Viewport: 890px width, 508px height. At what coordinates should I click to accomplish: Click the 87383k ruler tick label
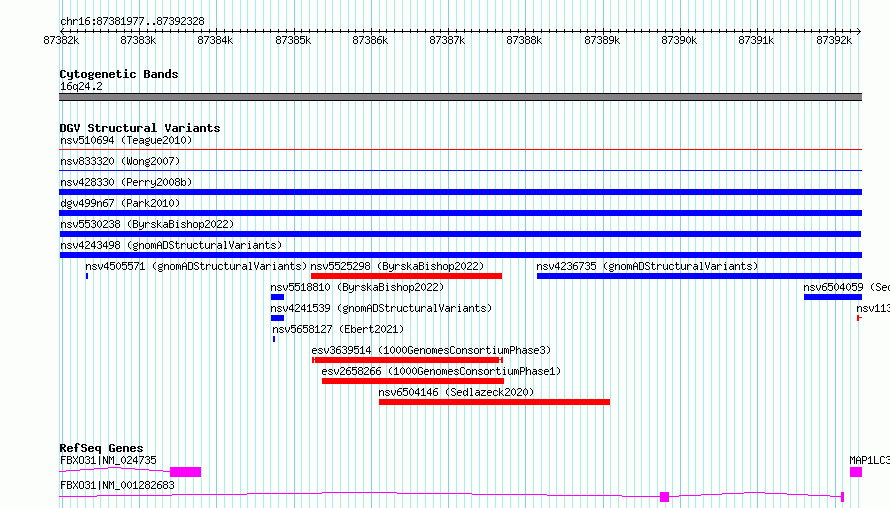coord(138,40)
